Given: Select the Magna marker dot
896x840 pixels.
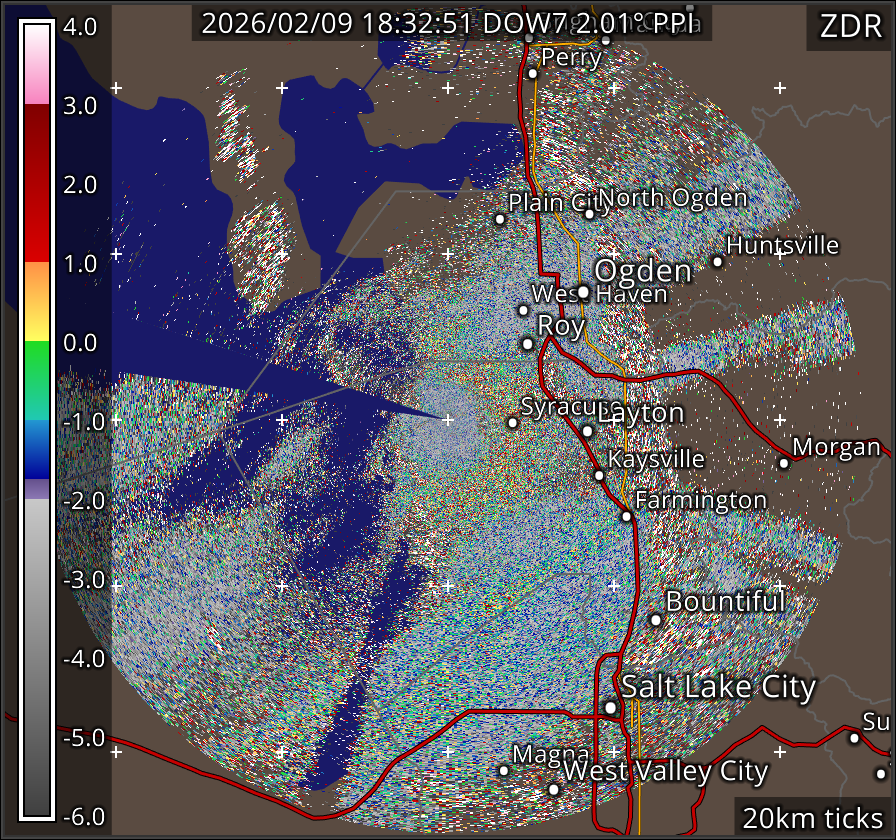Looking at the screenshot, I should [504, 770].
